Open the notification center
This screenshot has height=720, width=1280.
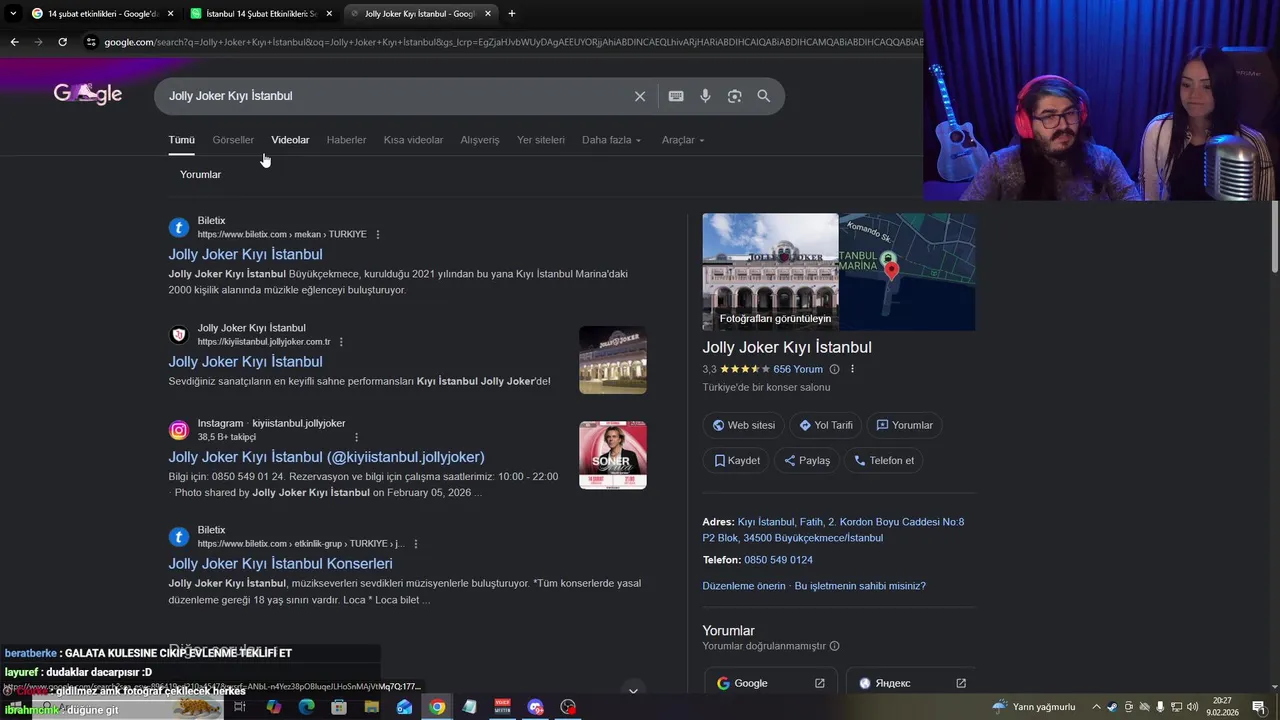(x=1259, y=707)
